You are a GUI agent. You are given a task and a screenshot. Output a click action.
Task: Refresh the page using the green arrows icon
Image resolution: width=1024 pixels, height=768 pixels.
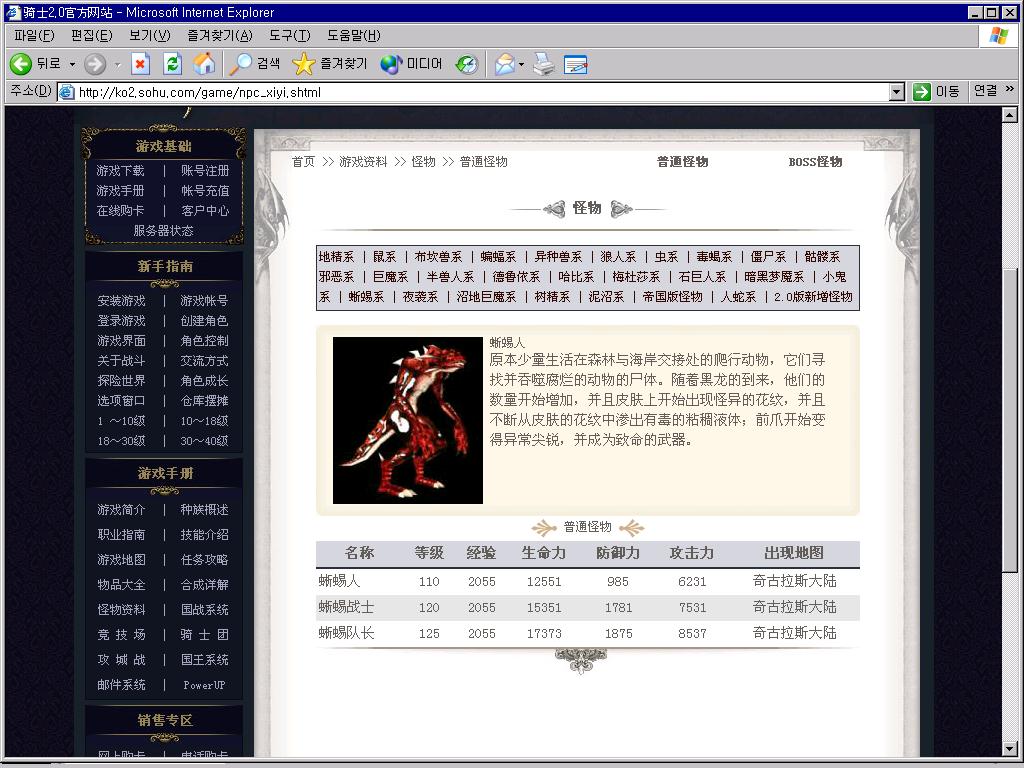pyautogui.click(x=172, y=64)
